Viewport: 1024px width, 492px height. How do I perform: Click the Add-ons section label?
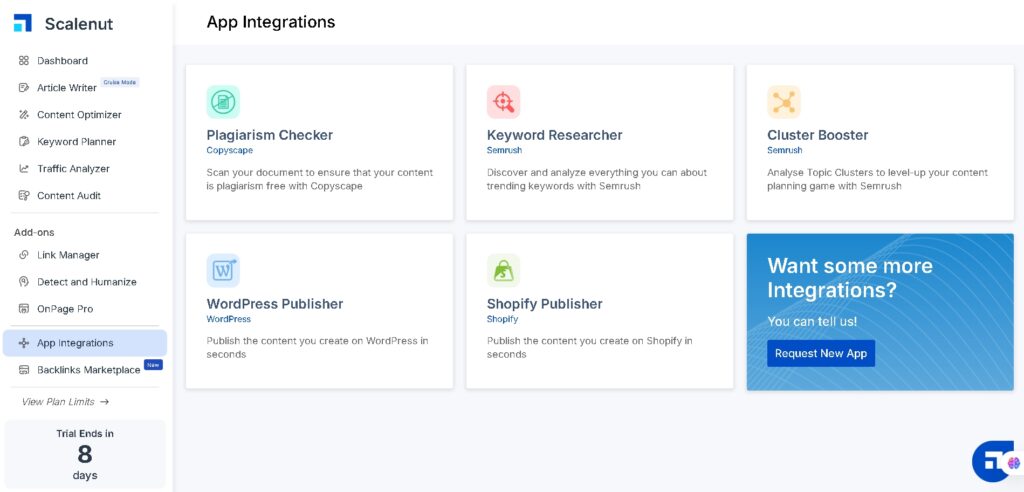[34, 233]
